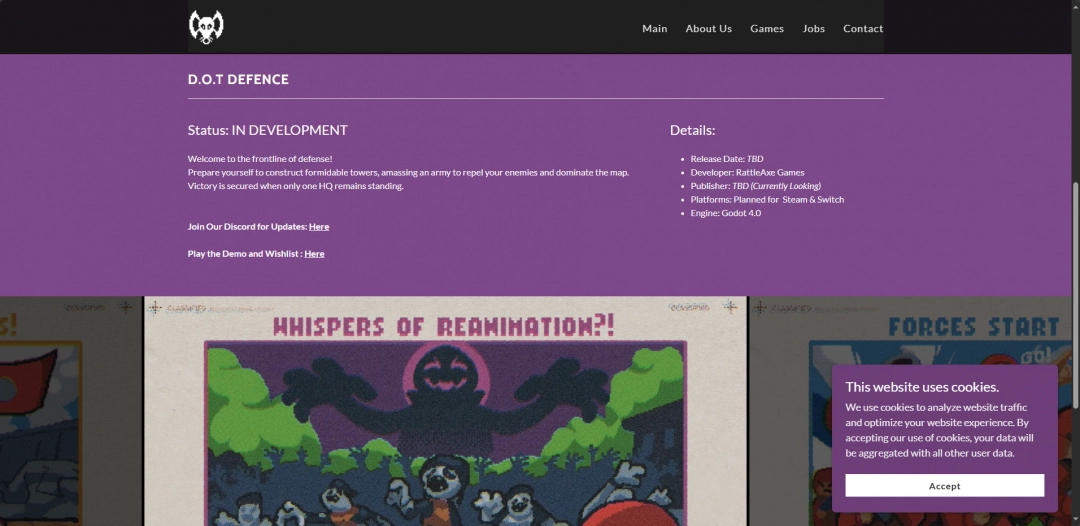Image resolution: width=1080 pixels, height=526 pixels.
Task: Click the 'This website uses cookies' title
Action: 921,387
